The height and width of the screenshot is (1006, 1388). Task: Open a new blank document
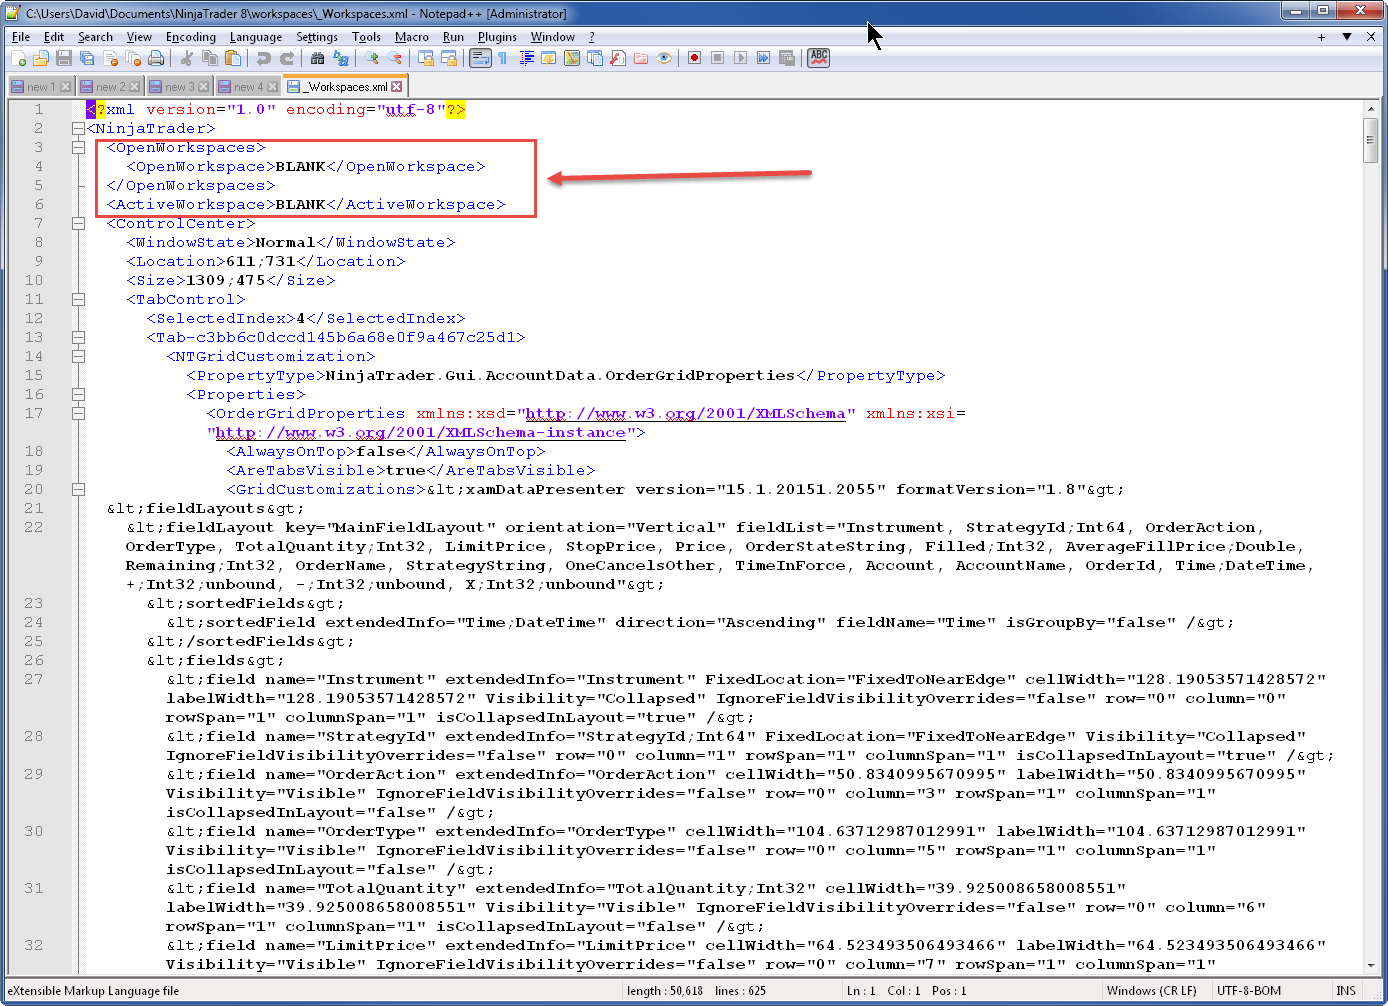pyautogui.click(x=18, y=58)
